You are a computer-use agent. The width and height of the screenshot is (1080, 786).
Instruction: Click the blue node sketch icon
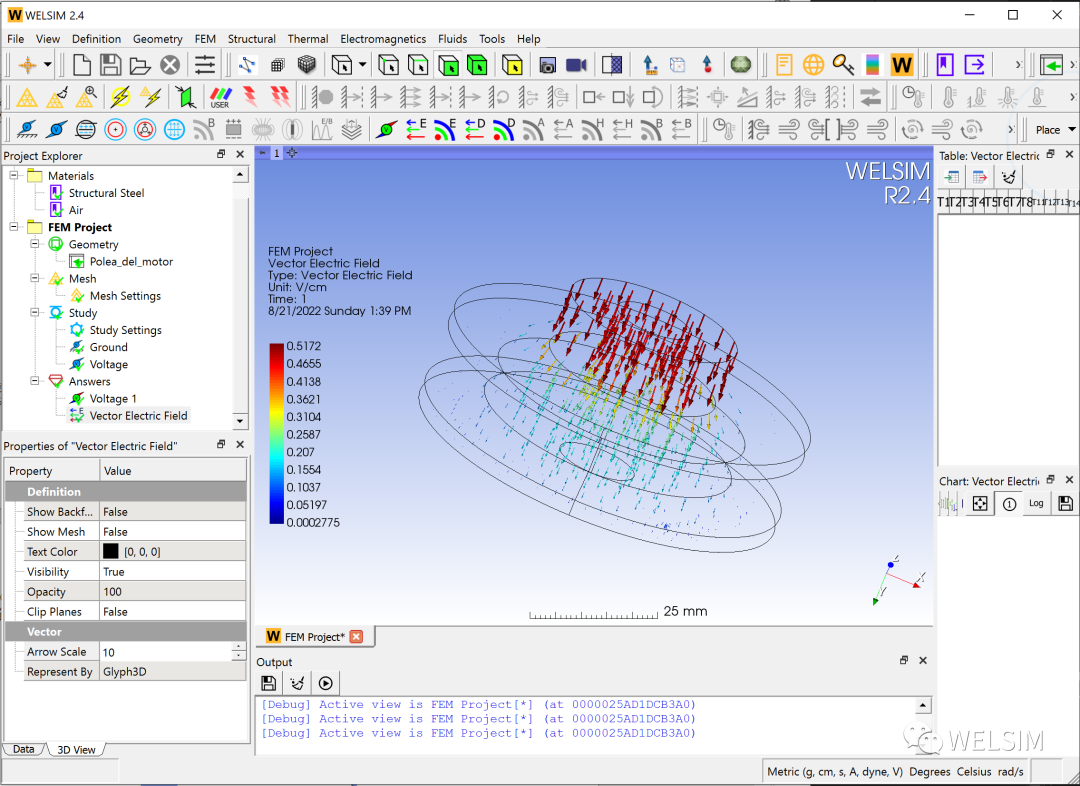247,65
